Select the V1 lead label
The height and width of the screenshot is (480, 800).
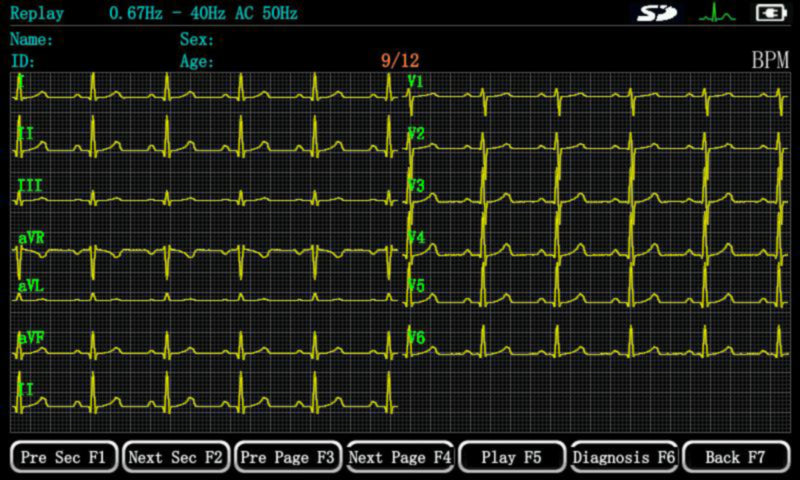[x=415, y=81]
